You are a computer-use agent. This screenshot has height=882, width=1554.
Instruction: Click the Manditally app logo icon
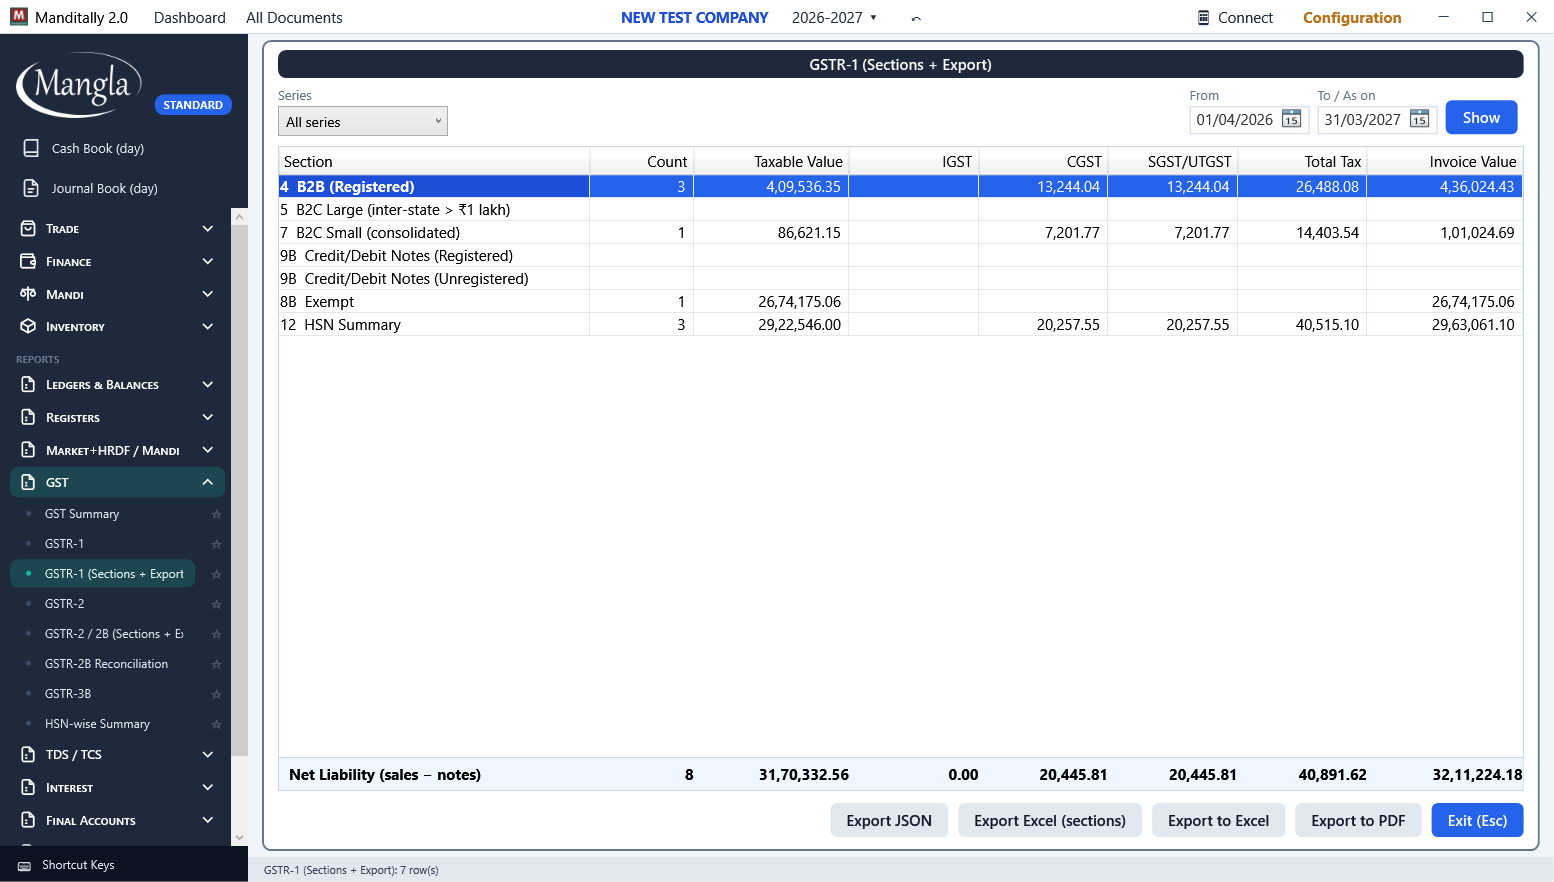point(18,17)
